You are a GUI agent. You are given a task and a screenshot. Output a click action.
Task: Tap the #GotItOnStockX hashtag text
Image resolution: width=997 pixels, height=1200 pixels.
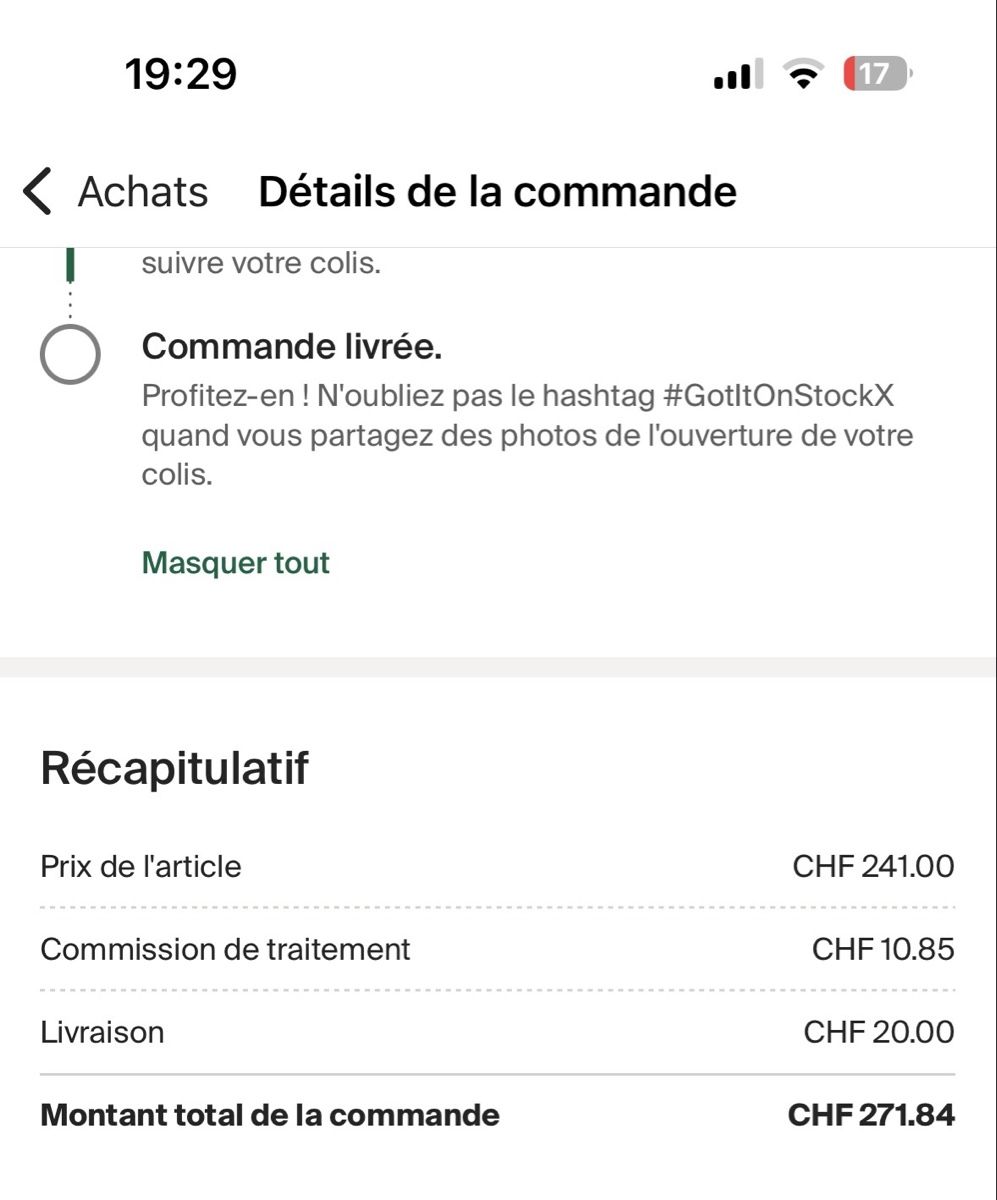(x=778, y=396)
